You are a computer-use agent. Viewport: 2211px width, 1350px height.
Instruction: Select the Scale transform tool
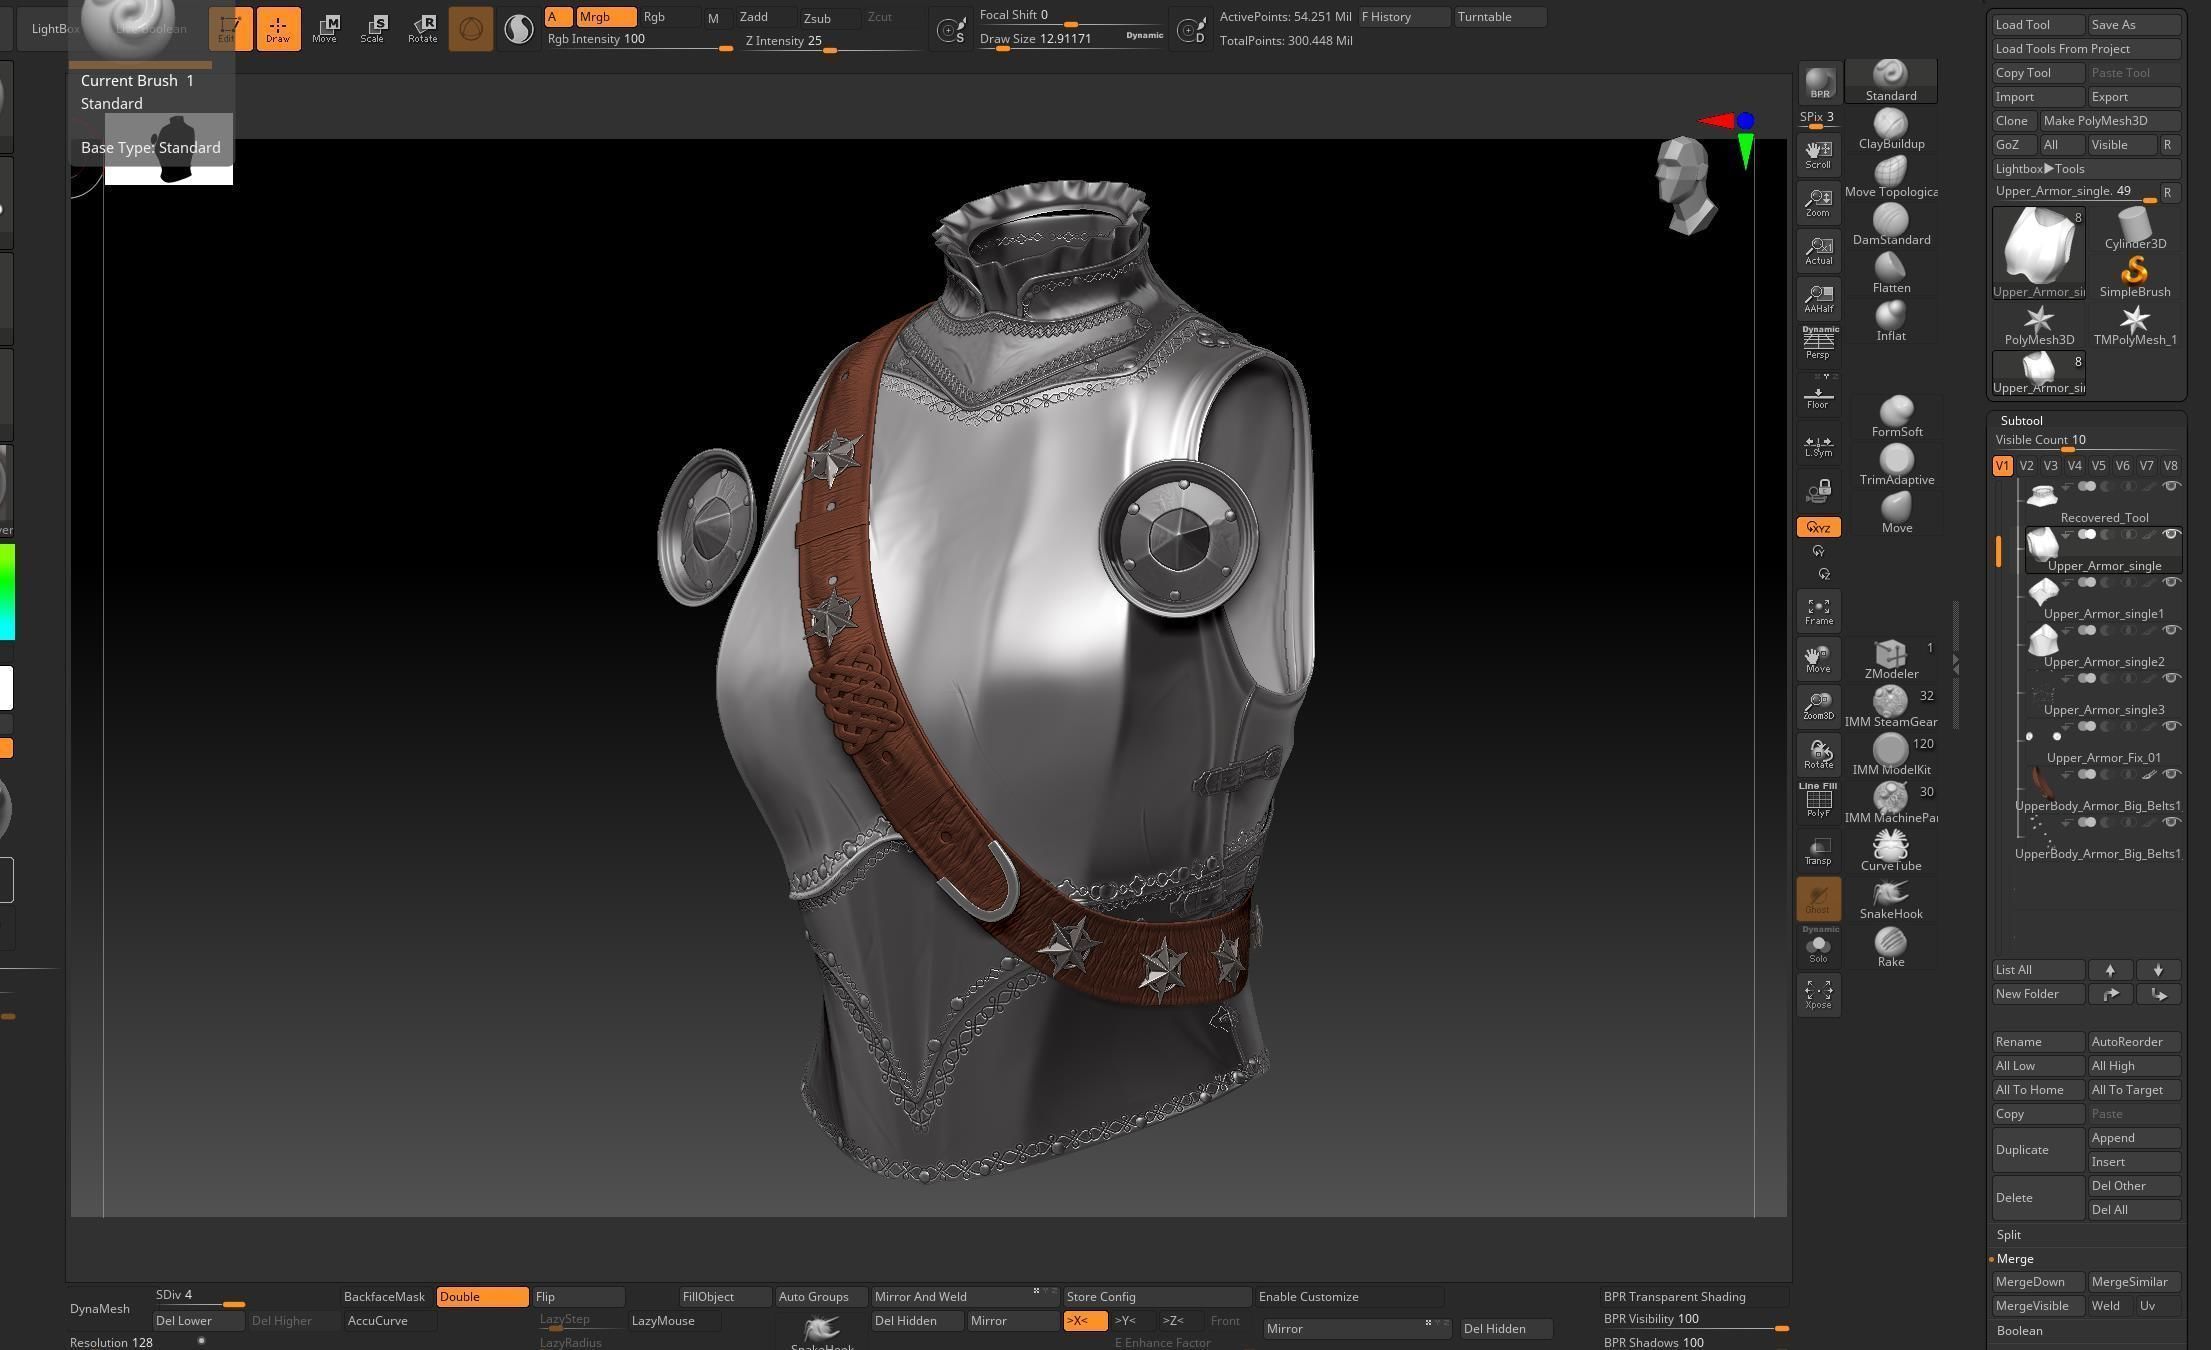coord(373,29)
